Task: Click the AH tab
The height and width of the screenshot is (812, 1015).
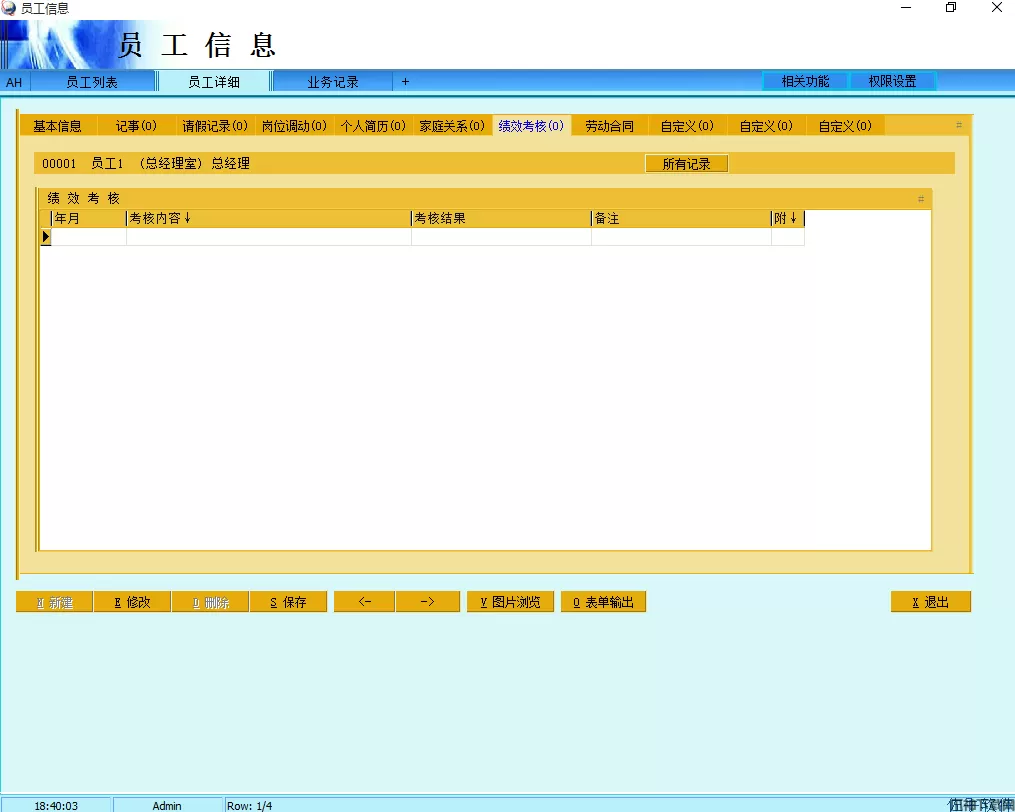Action: pos(14,82)
